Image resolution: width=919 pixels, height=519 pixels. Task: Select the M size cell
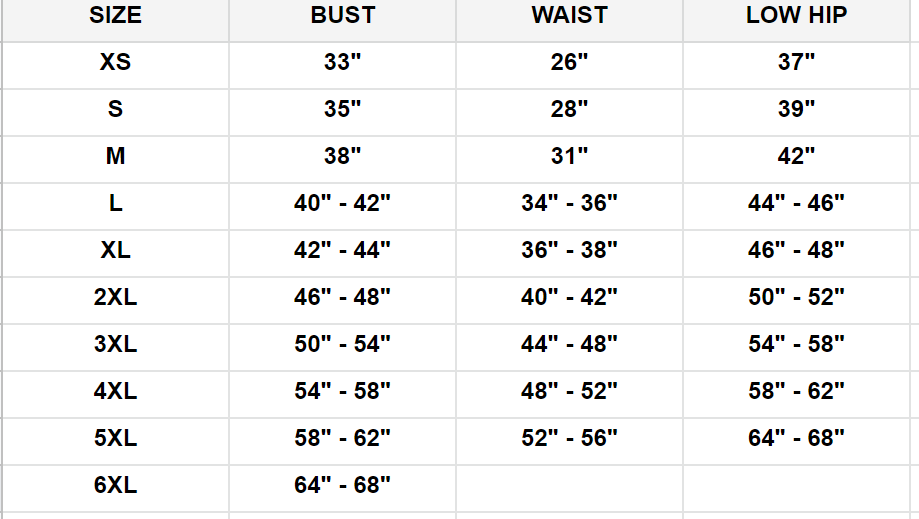[x=115, y=156]
